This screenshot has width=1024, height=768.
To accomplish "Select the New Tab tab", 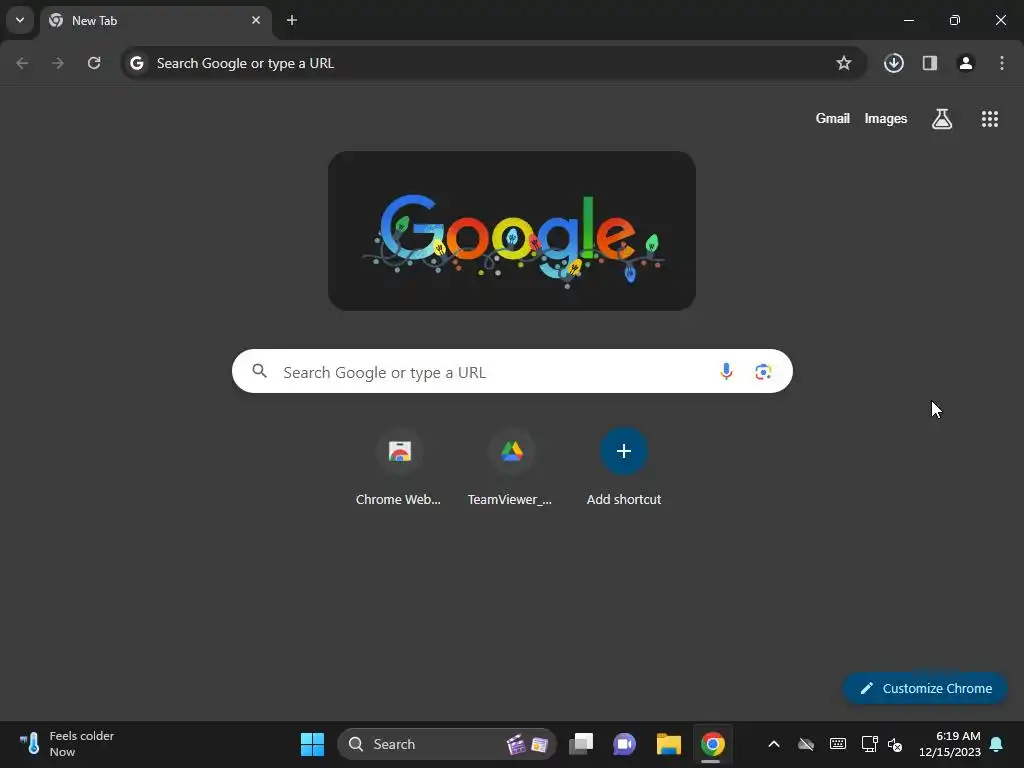I will pyautogui.click(x=155, y=20).
